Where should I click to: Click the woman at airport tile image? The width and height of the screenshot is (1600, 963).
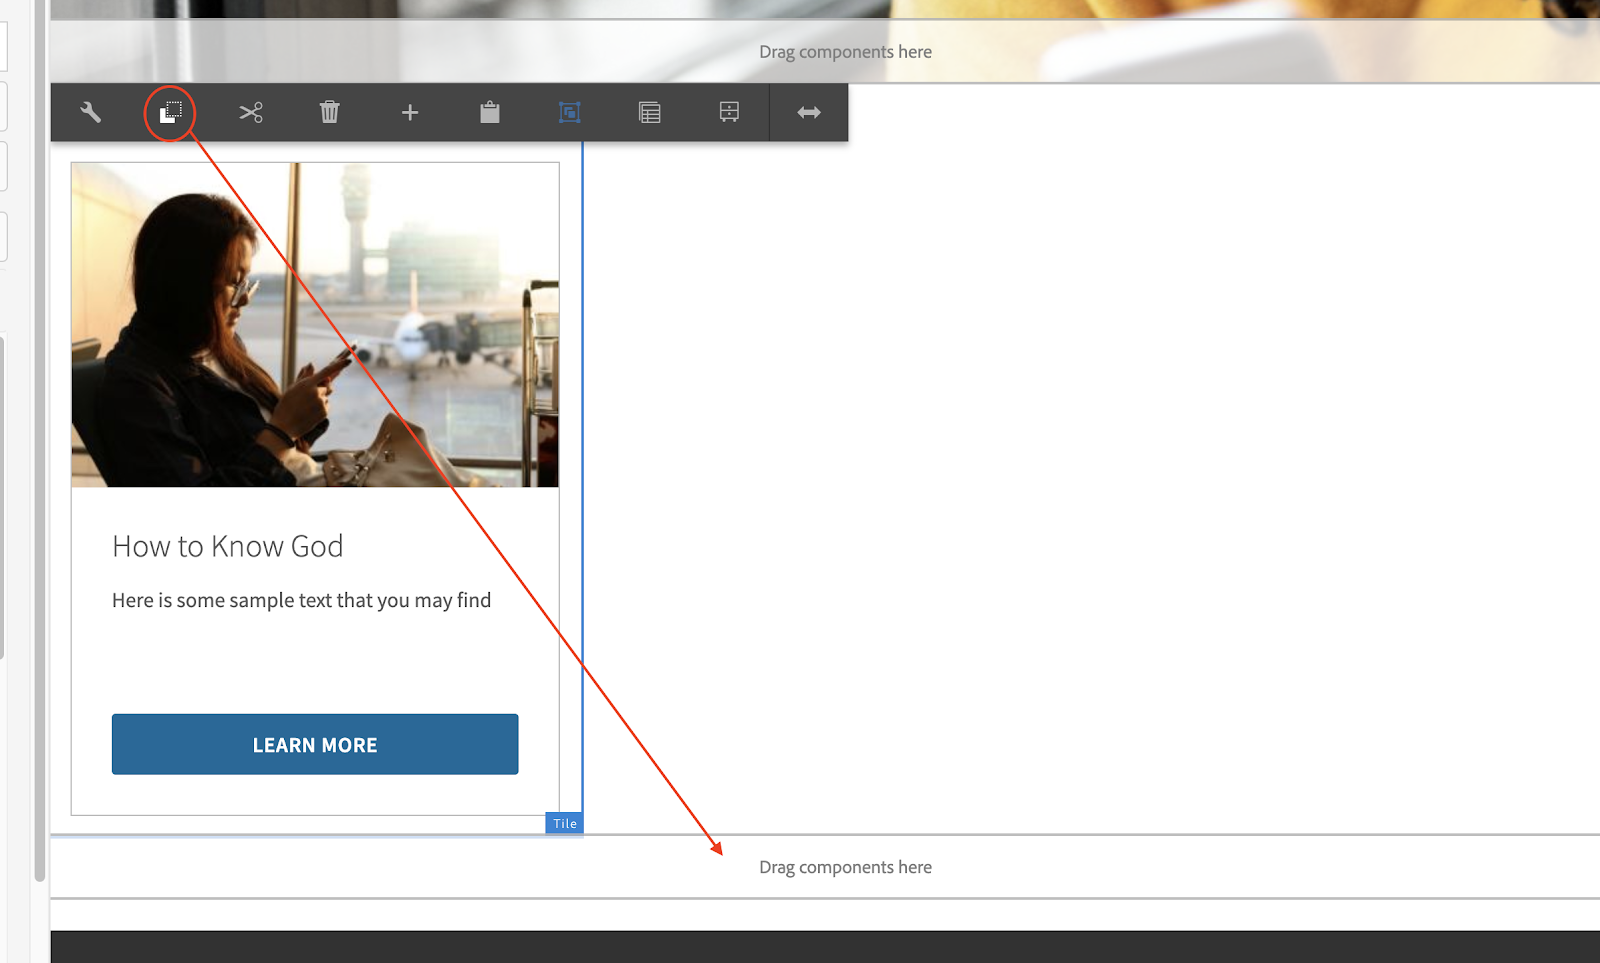[x=315, y=325]
